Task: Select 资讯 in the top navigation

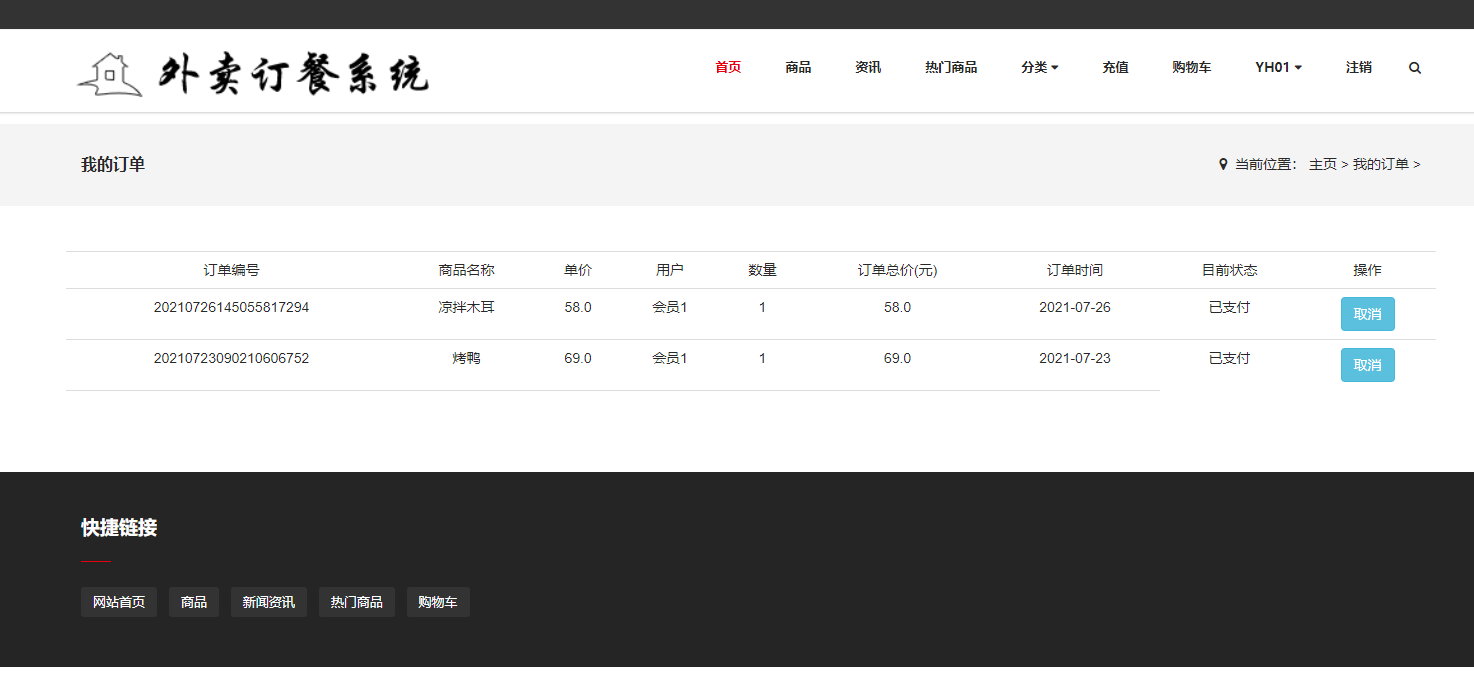Action: (868, 68)
